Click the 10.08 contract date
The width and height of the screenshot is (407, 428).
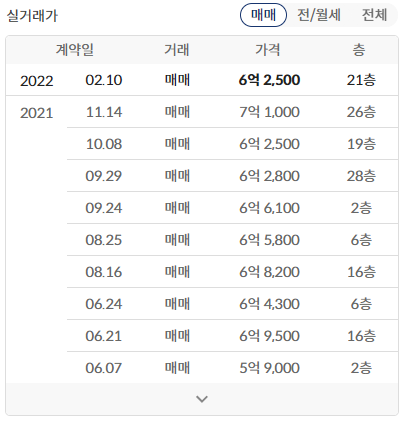pyautogui.click(x=104, y=144)
